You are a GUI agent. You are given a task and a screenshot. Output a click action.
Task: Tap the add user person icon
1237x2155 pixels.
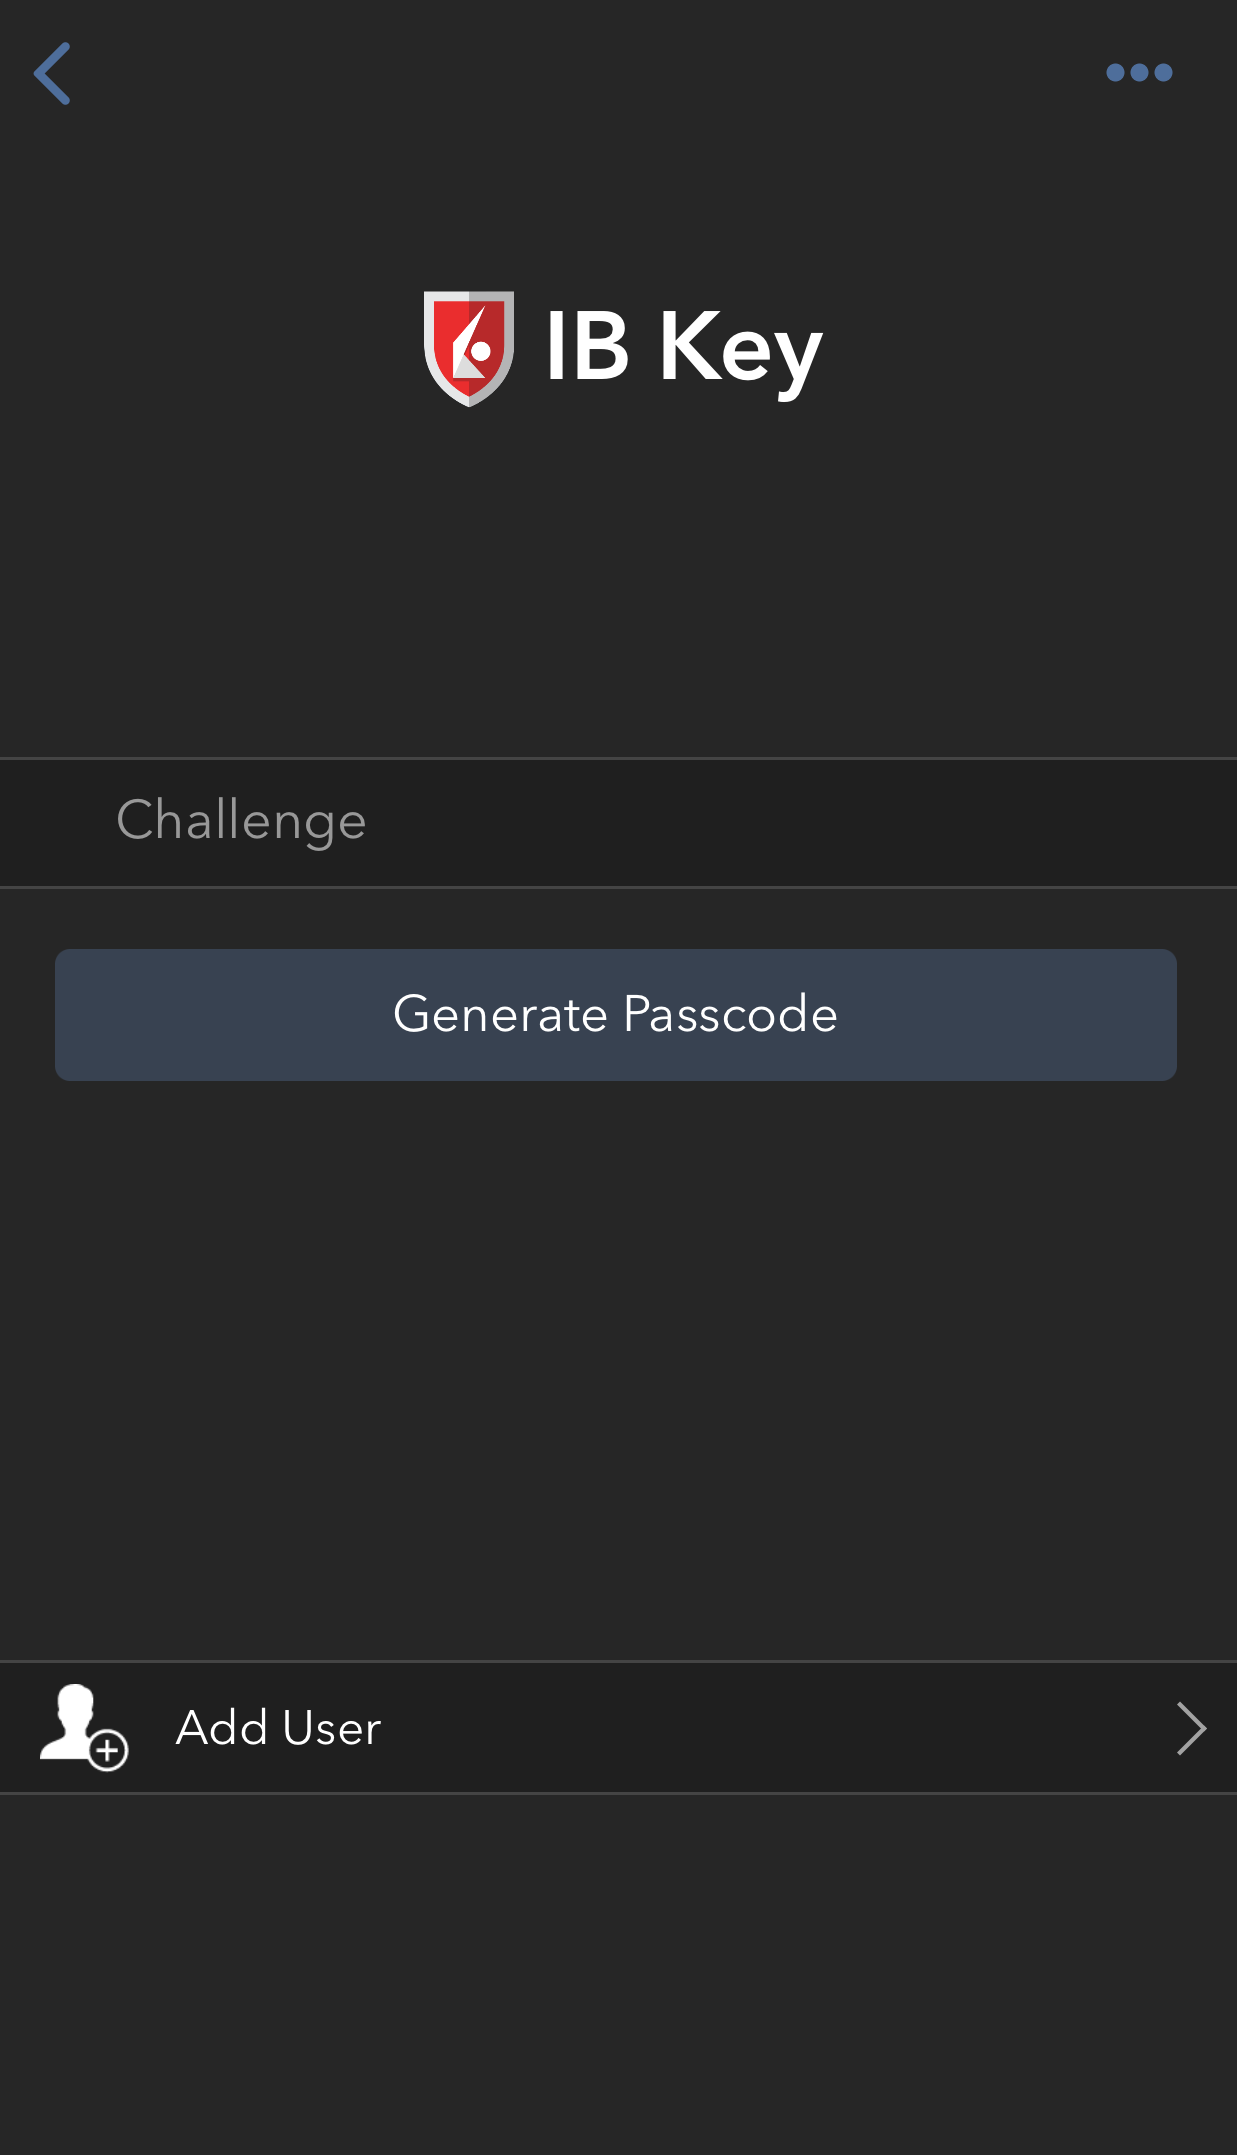84,1727
